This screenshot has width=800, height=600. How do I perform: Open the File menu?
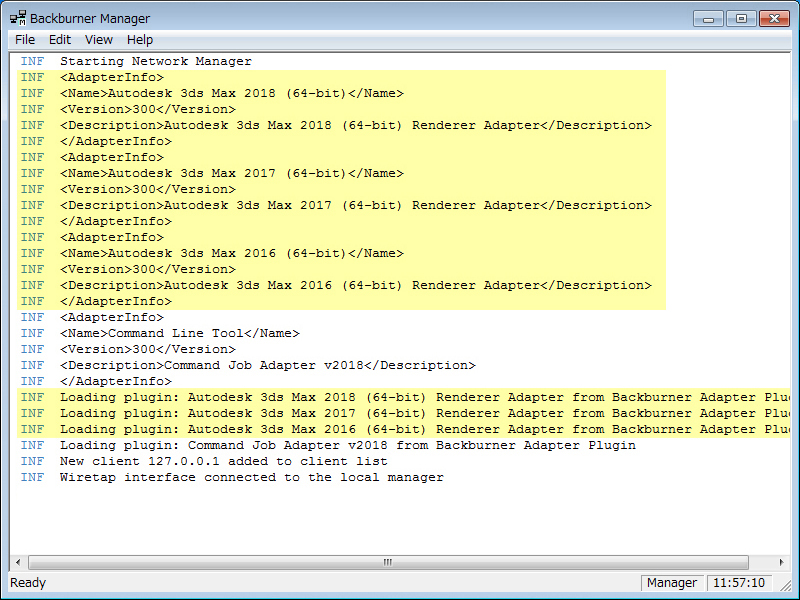point(25,40)
